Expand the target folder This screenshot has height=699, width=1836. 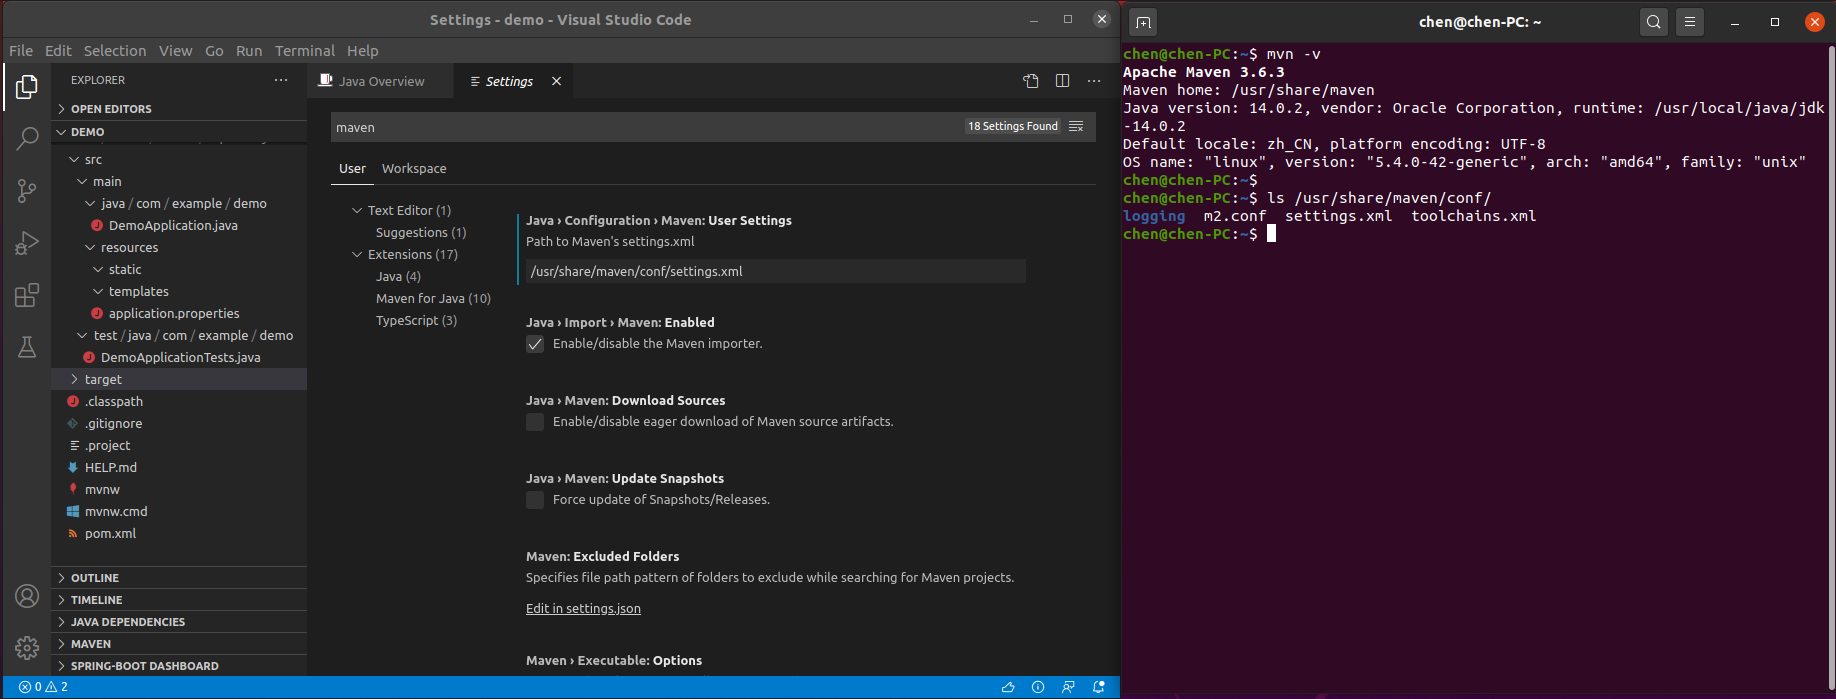coord(103,379)
